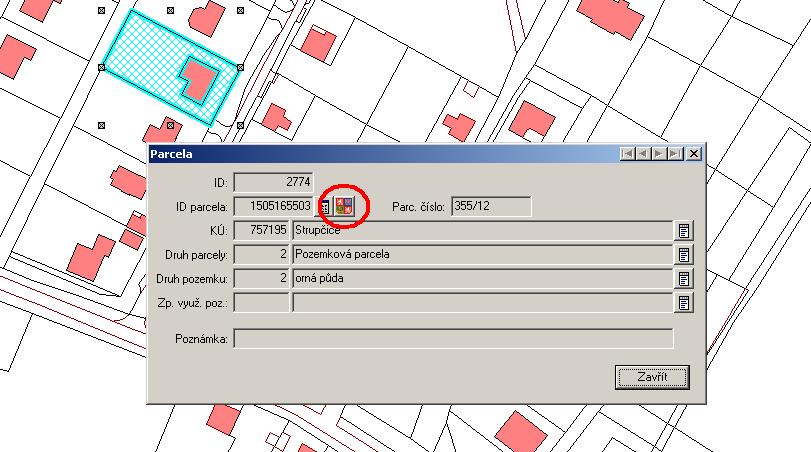Image resolution: width=811 pixels, height=452 pixels.
Task: Open the list icon on the KÚ row
Action: point(684,231)
